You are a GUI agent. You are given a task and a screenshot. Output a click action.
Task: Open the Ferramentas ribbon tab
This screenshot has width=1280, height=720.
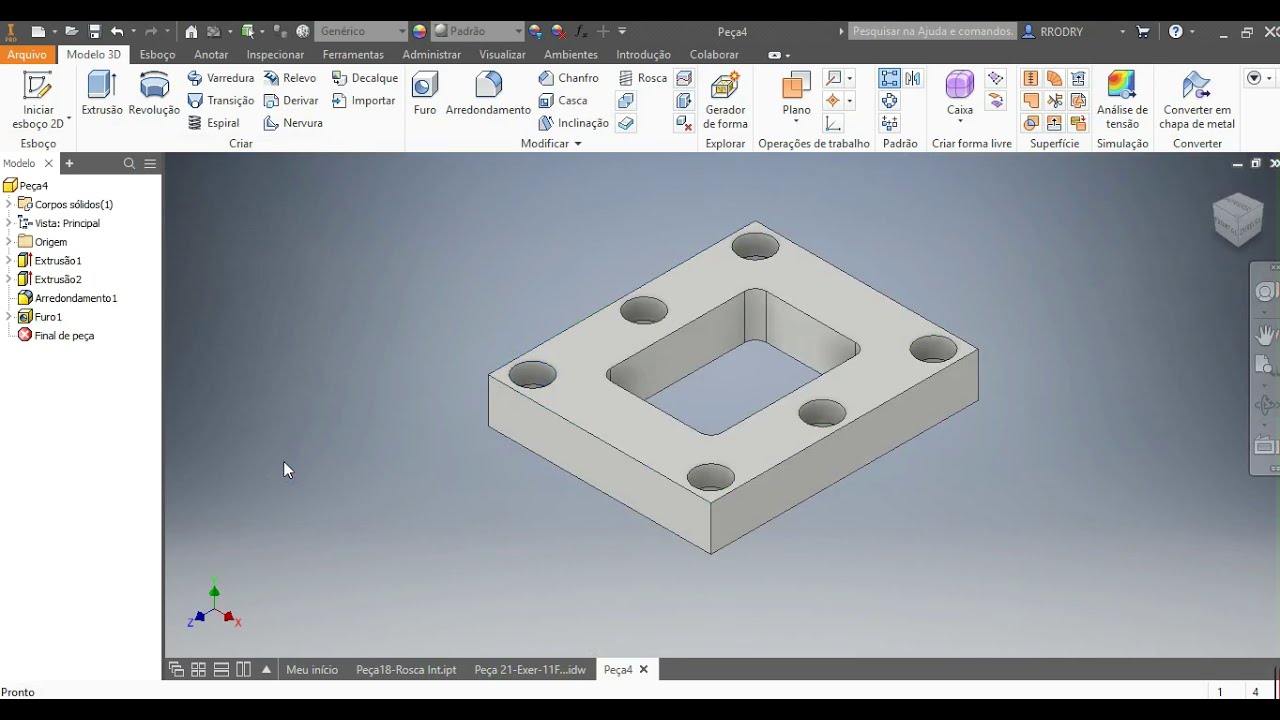(353, 55)
